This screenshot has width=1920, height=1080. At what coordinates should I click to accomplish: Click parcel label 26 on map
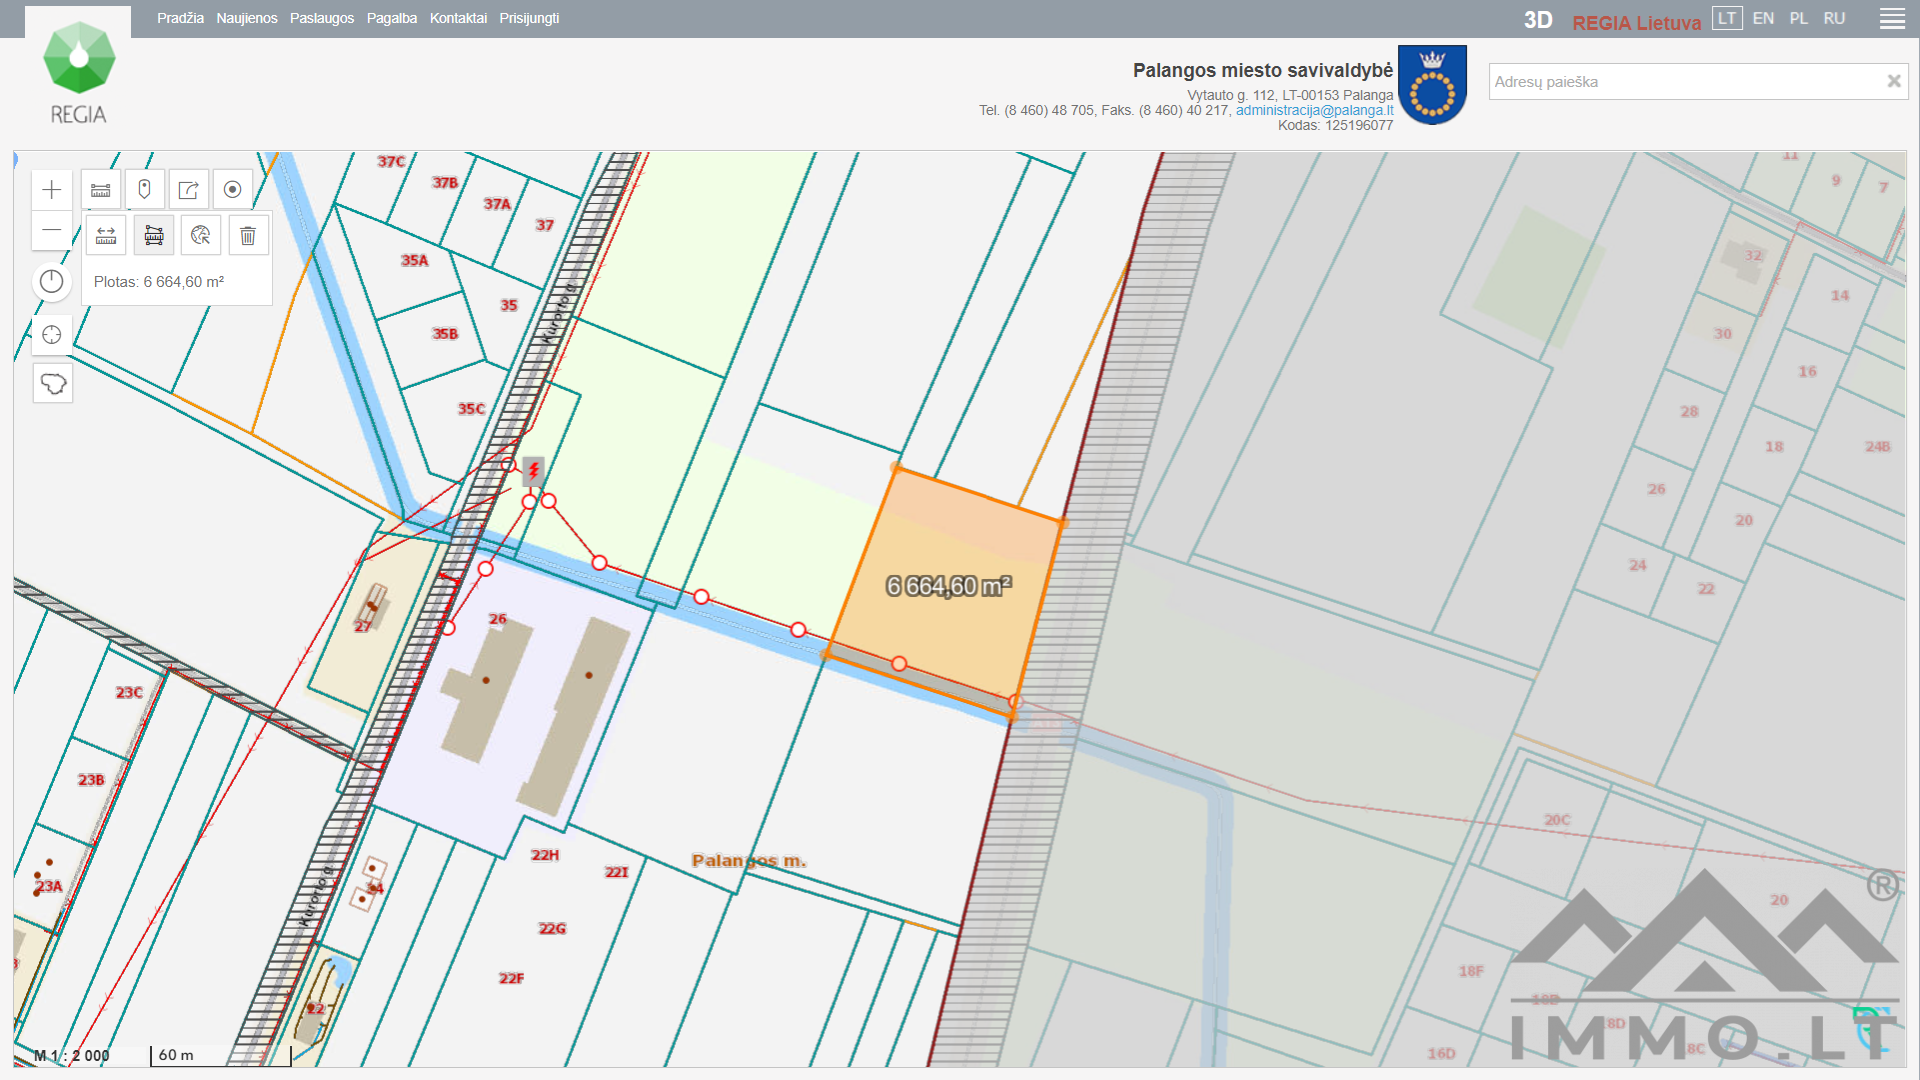pos(498,619)
